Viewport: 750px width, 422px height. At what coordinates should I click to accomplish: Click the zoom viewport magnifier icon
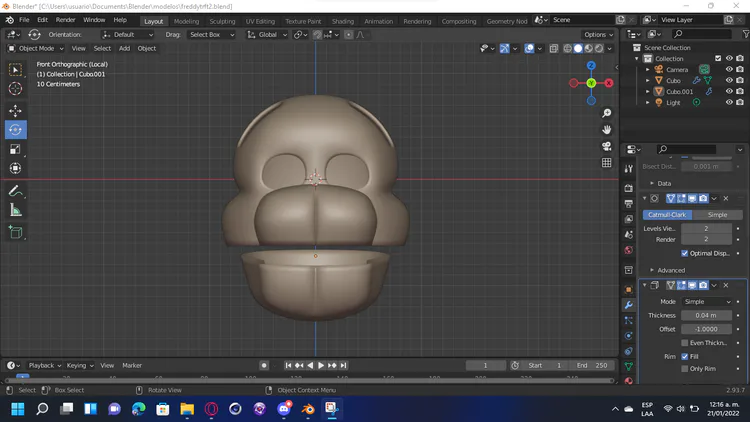[x=607, y=113]
